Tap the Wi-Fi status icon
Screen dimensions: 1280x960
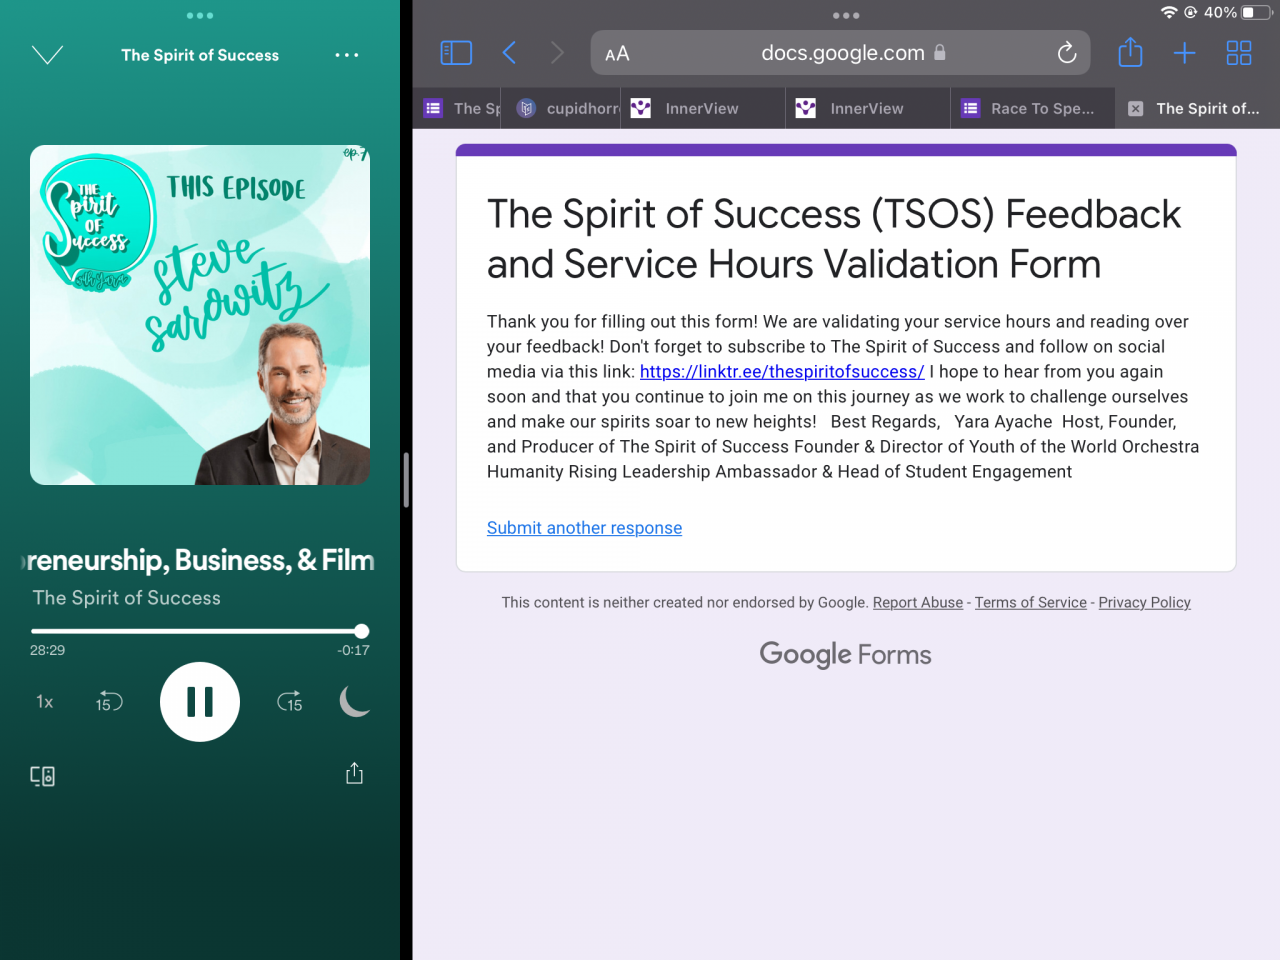(1169, 13)
